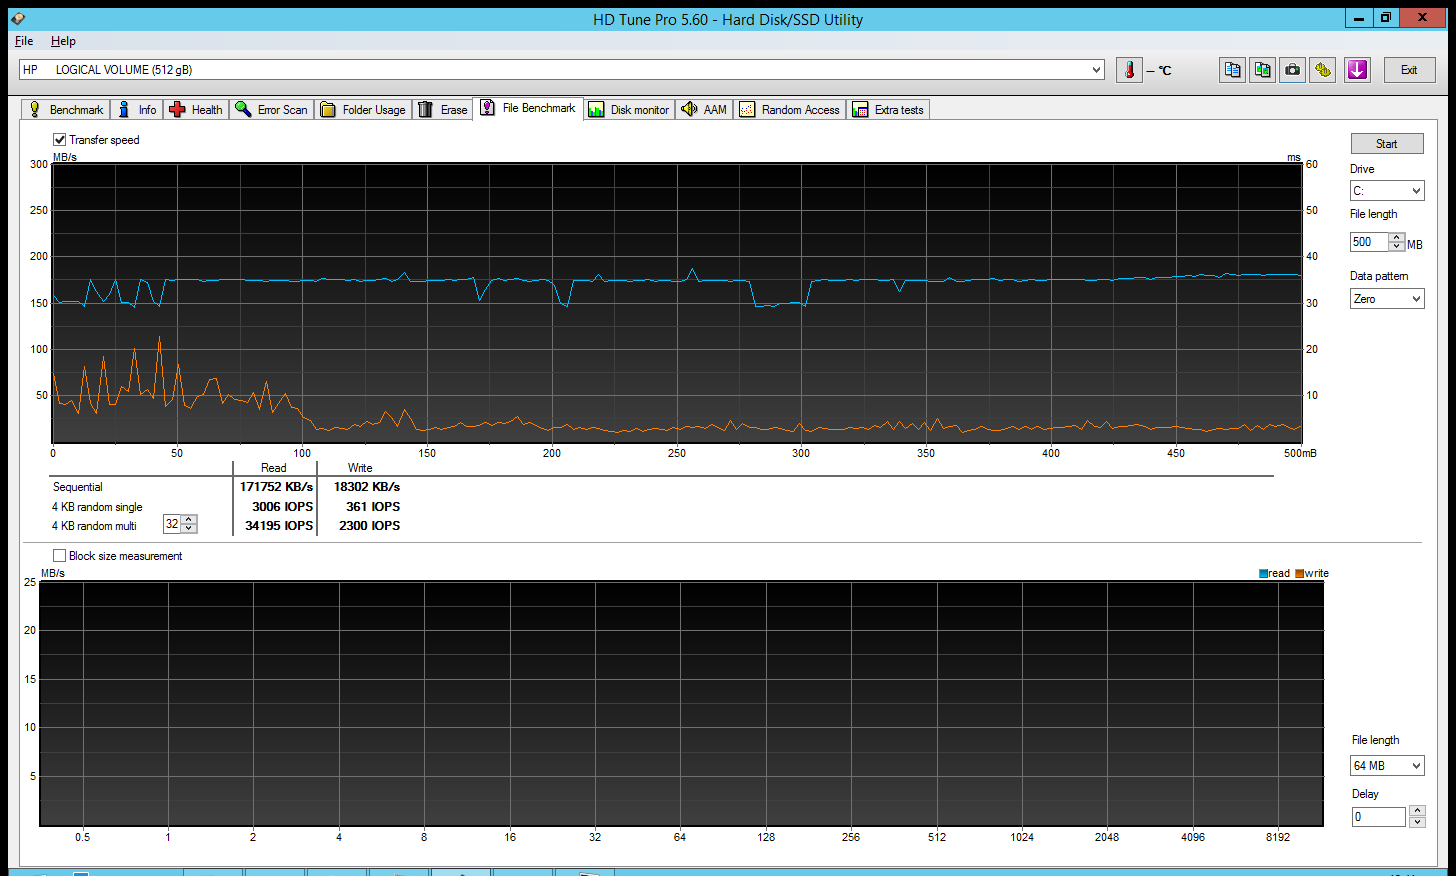Go to the Random Access tab
Viewport: 1456px width, 876px height.
click(790, 110)
